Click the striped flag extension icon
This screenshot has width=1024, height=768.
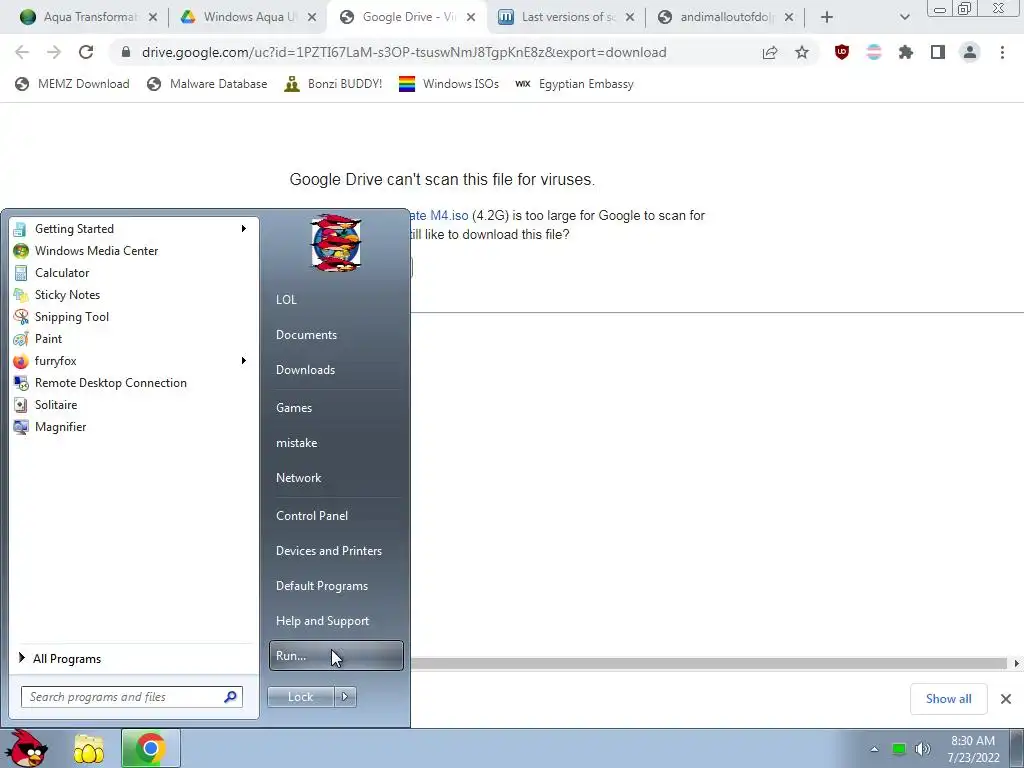pos(874,52)
